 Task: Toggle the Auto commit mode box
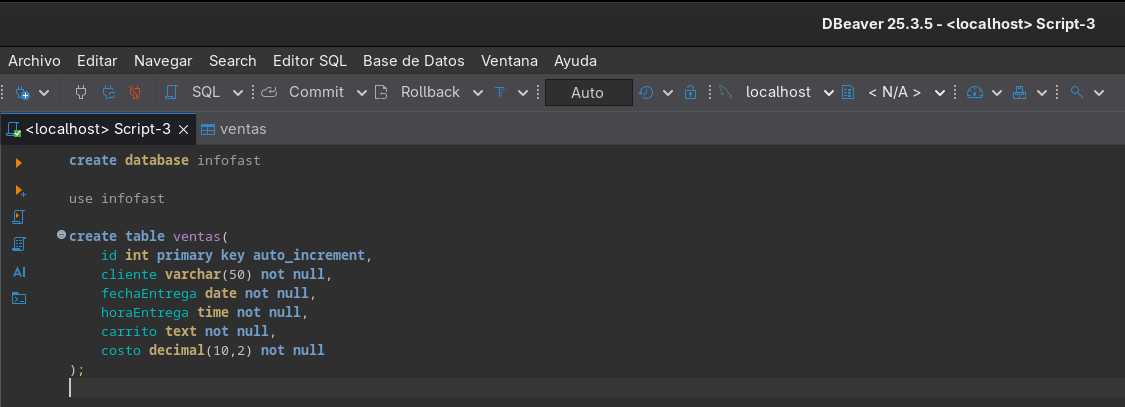[x=588, y=92]
